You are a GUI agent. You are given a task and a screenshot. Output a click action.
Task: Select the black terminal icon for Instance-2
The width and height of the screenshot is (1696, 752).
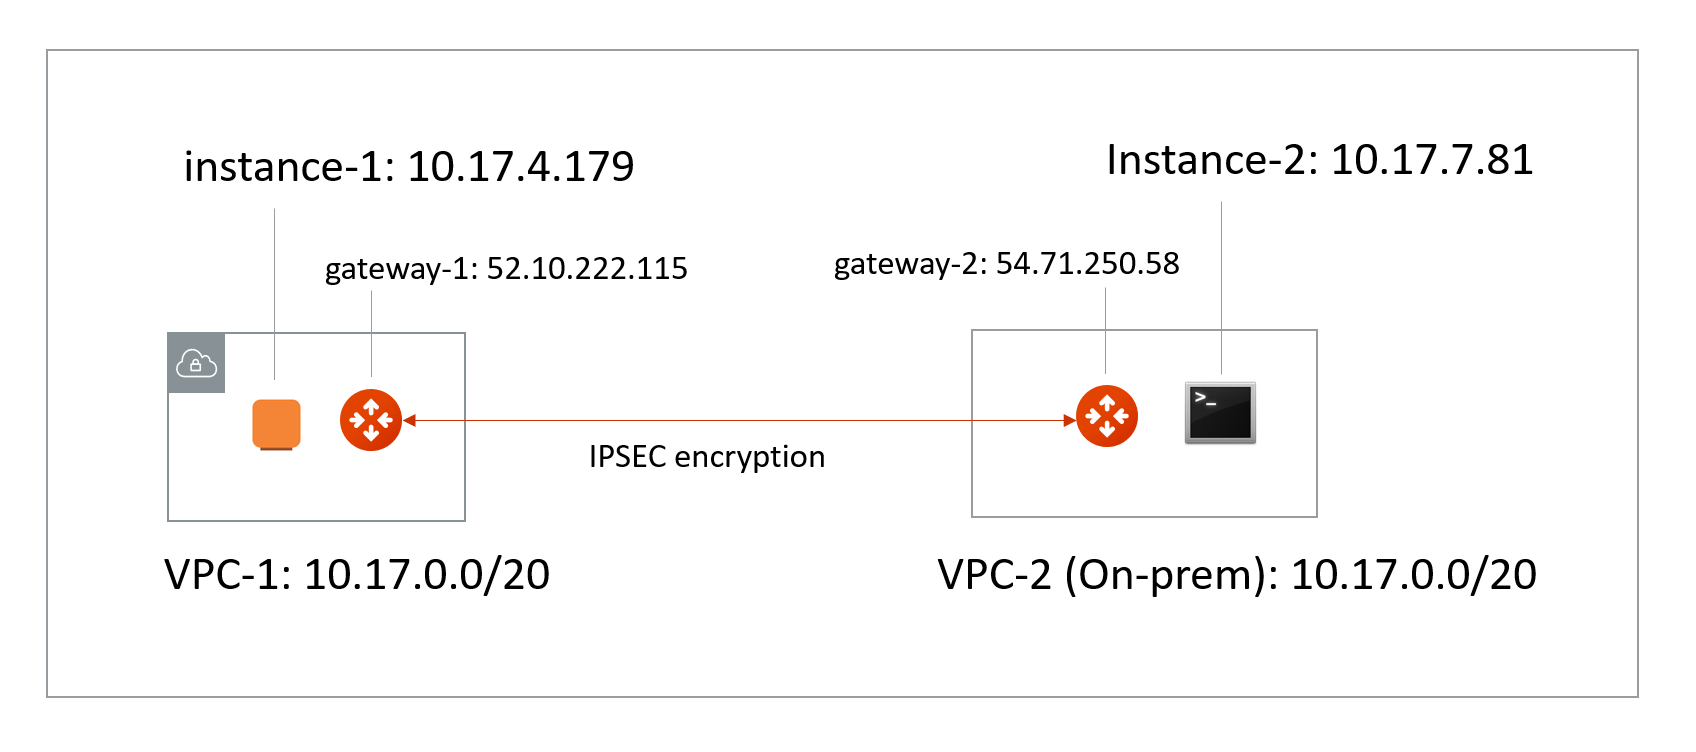point(1220,412)
